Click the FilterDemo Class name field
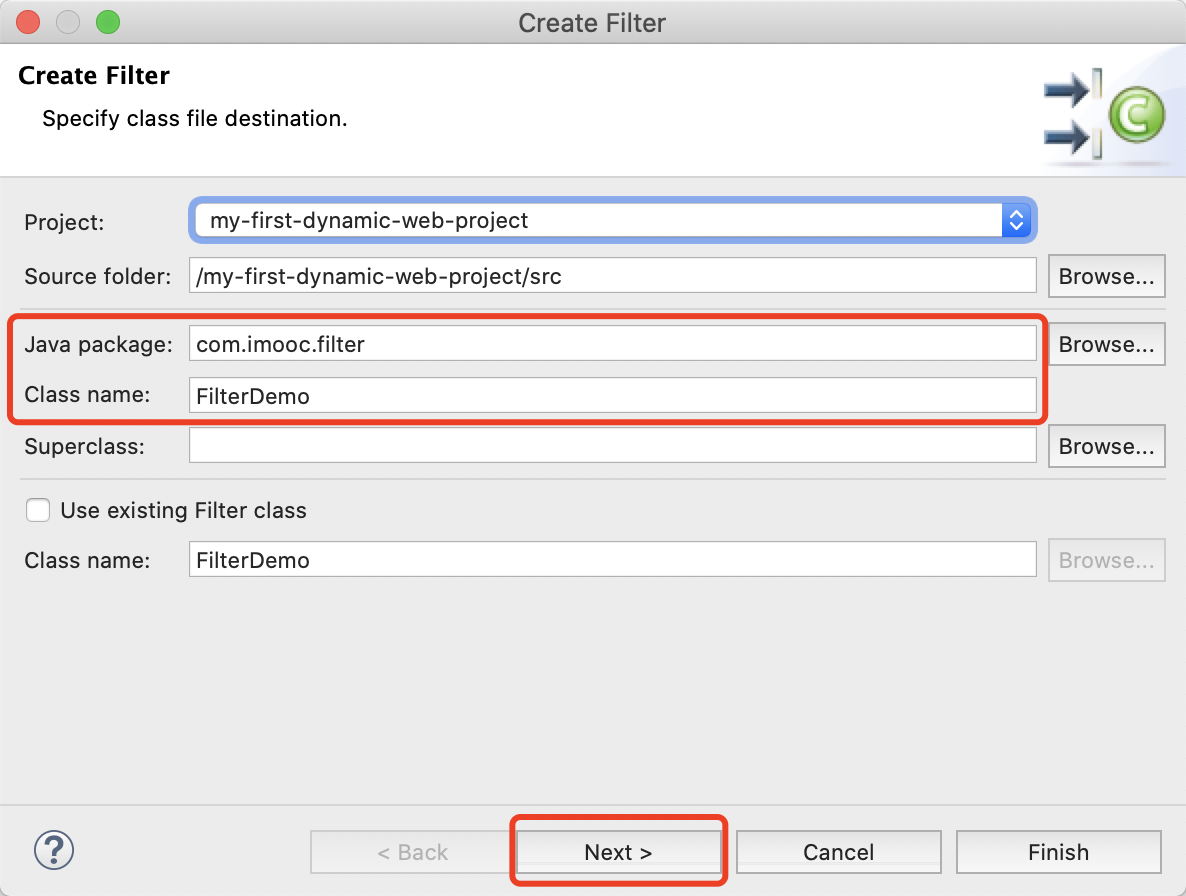Image resolution: width=1186 pixels, height=896 pixels. point(612,396)
